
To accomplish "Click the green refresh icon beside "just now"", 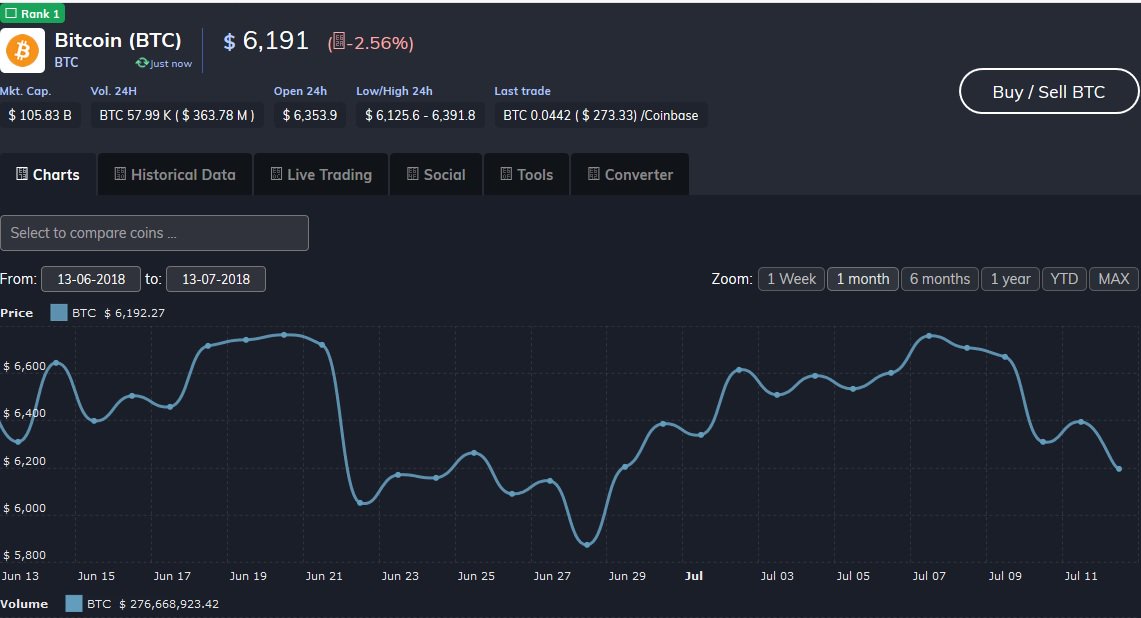I will [x=142, y=63].
